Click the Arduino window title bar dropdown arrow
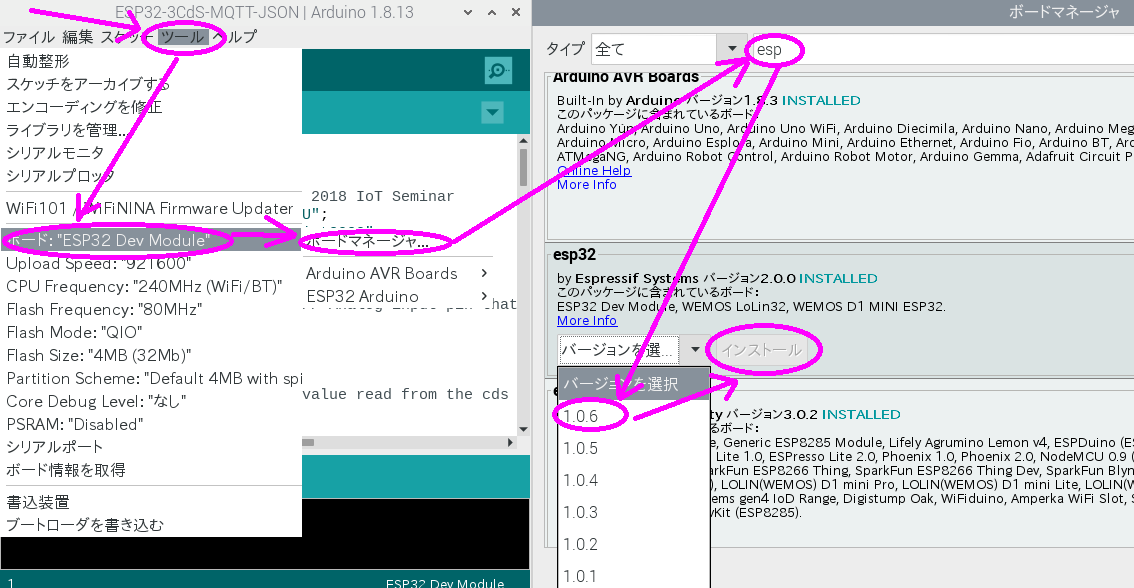Image resolution: width=1134 pixels, height=588 pixels. pyautogui.click(x=468, y=12)
